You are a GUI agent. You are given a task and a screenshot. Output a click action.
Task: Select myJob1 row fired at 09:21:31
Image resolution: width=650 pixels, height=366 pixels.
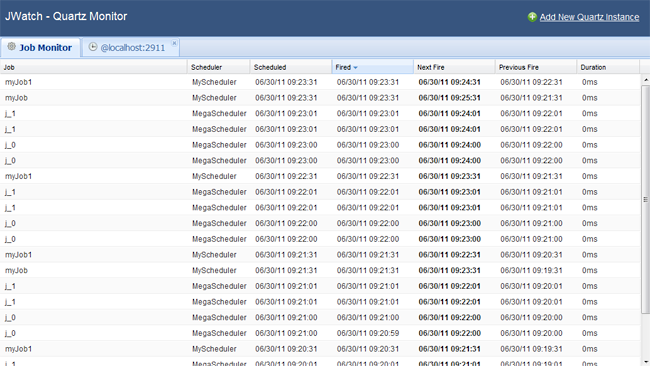[320, 255]
